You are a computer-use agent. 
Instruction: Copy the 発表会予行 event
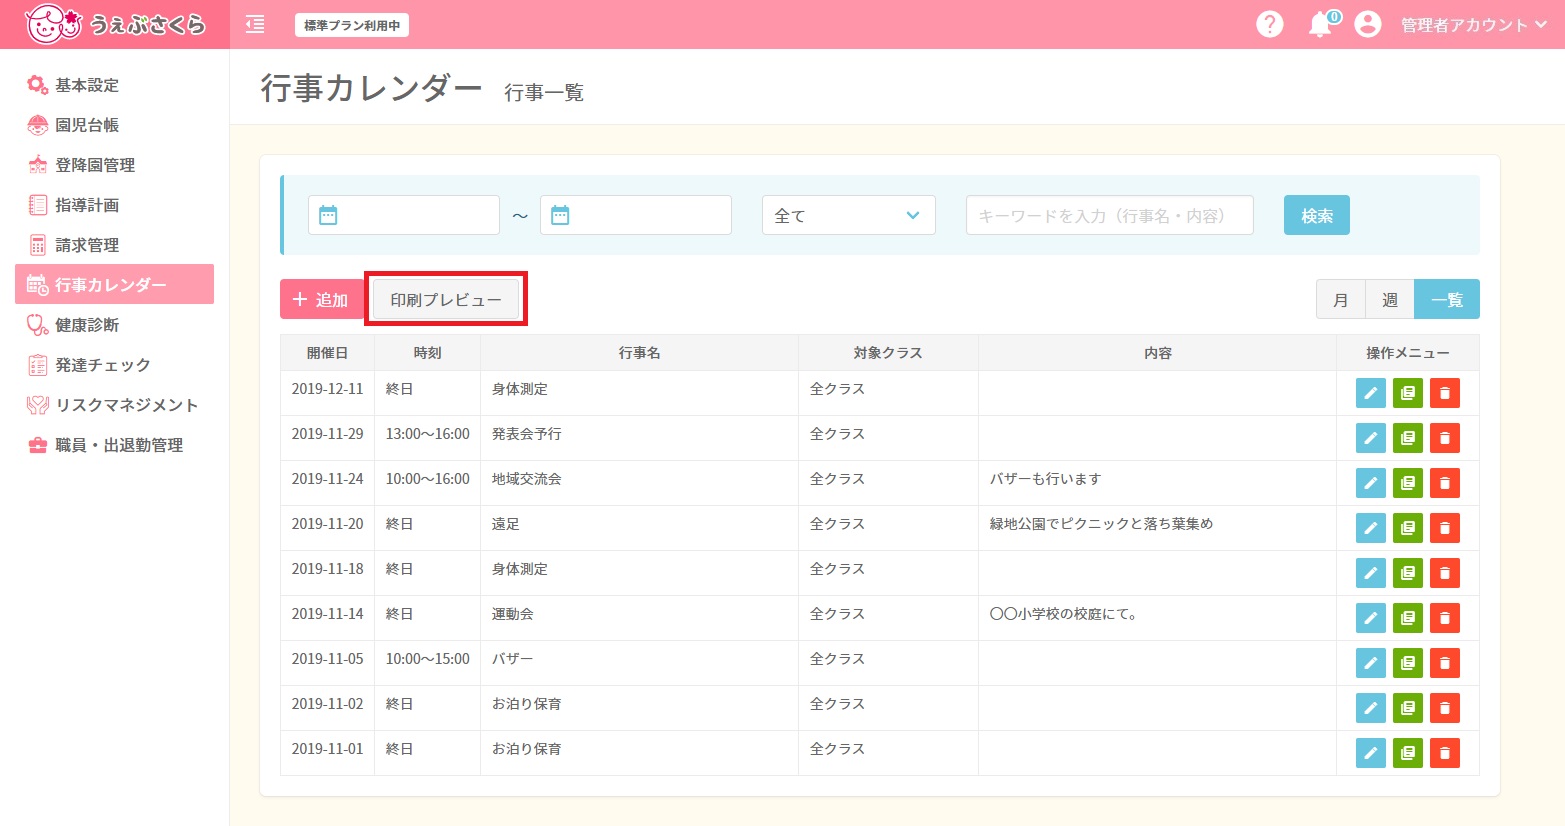pos(1408,438)
